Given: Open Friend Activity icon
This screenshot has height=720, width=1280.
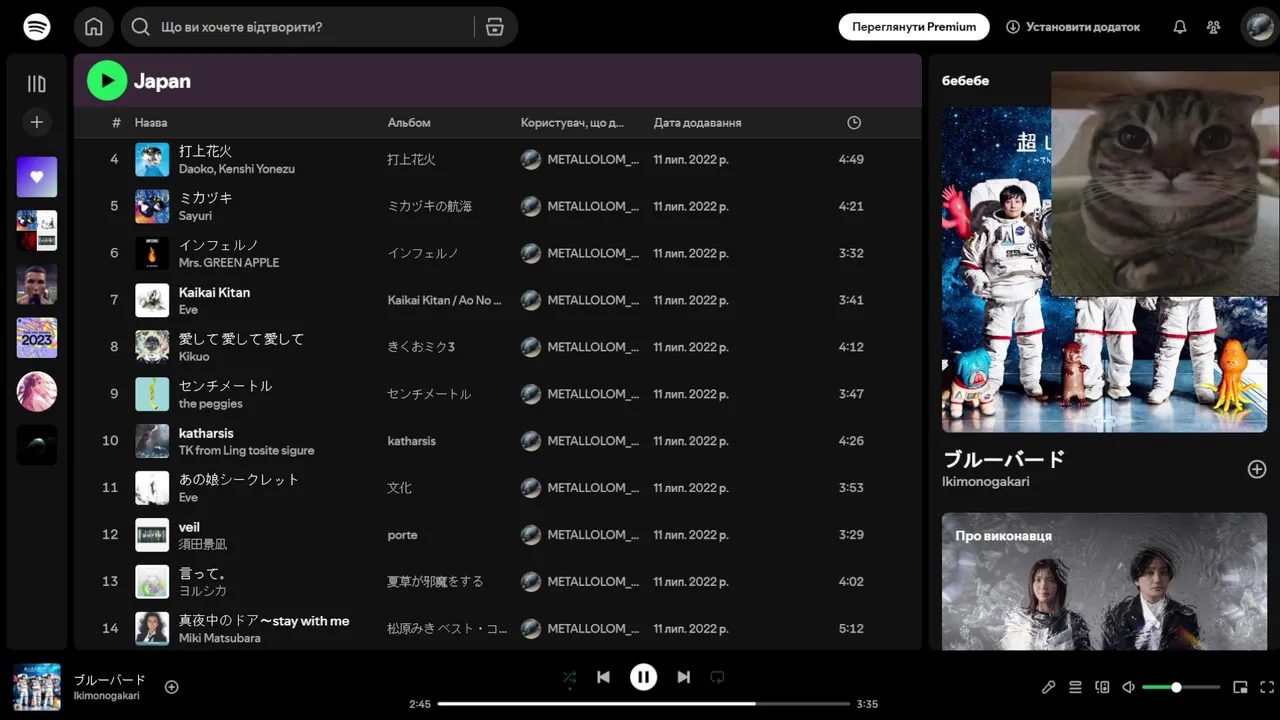Looking at the screenshot, I should coord(1214,27).
